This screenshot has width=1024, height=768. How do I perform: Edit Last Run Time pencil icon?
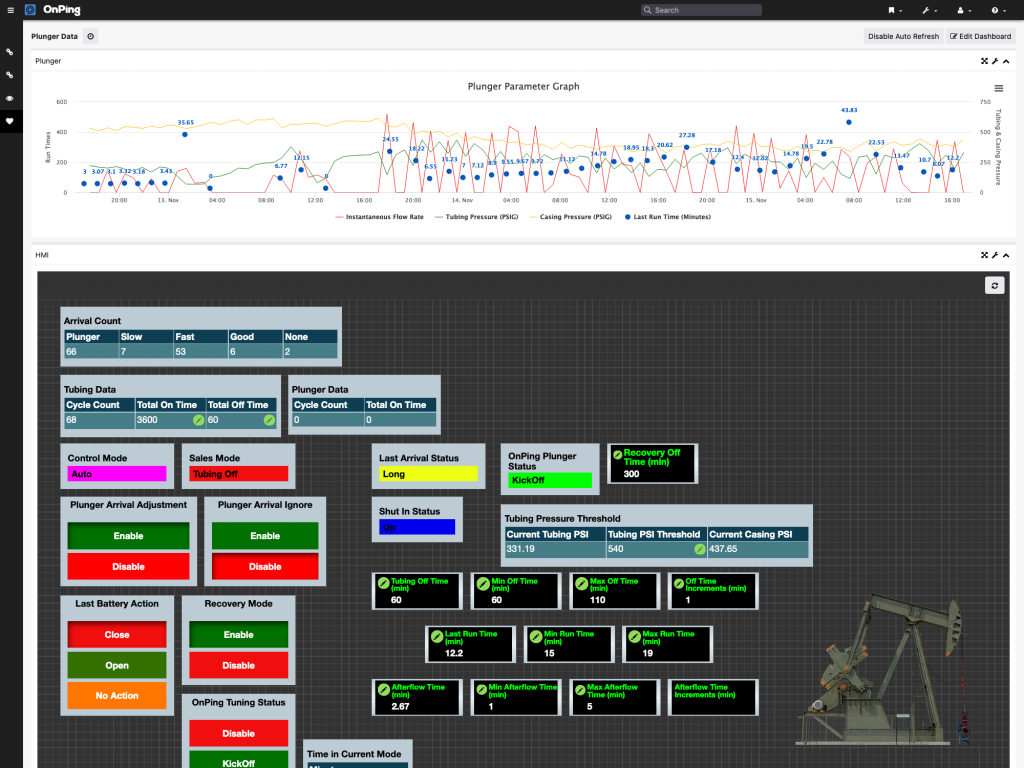(x=437, y=636)
